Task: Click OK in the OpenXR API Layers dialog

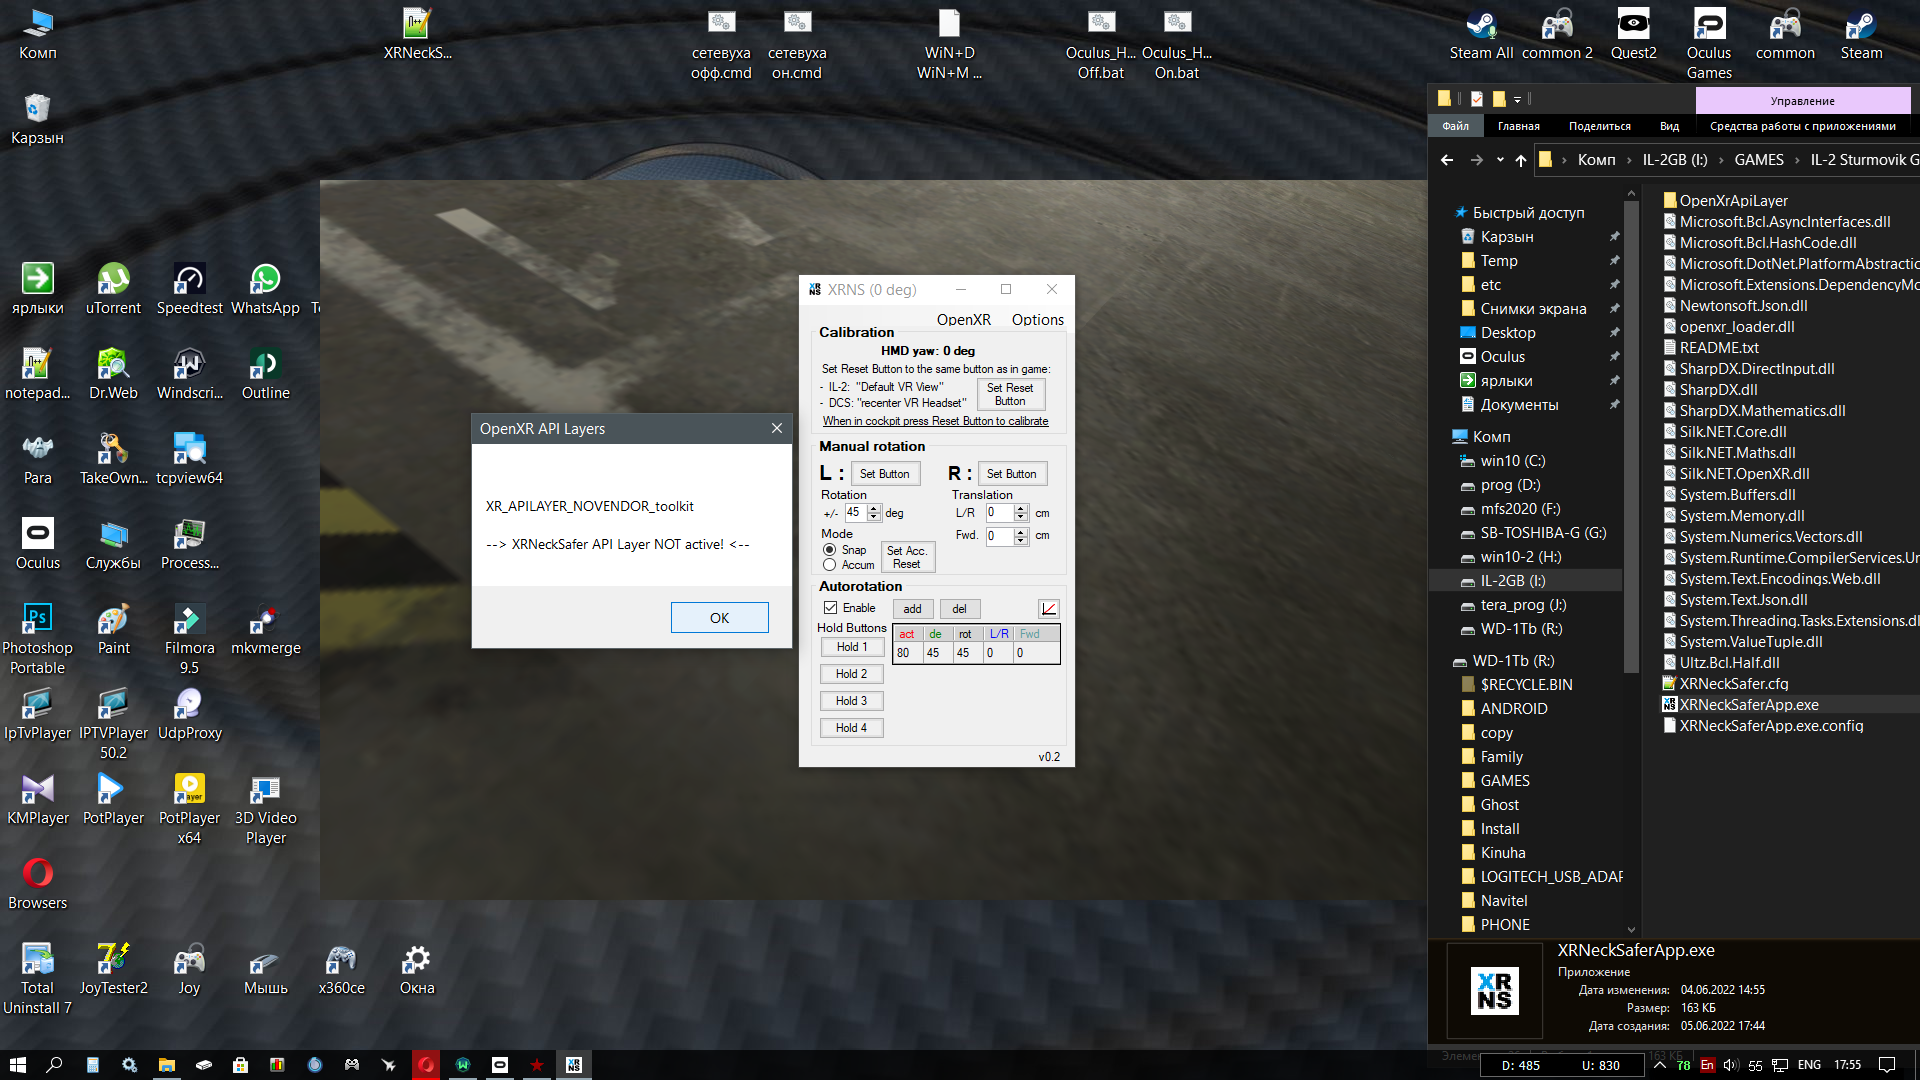Action: [x=719, y=618]
